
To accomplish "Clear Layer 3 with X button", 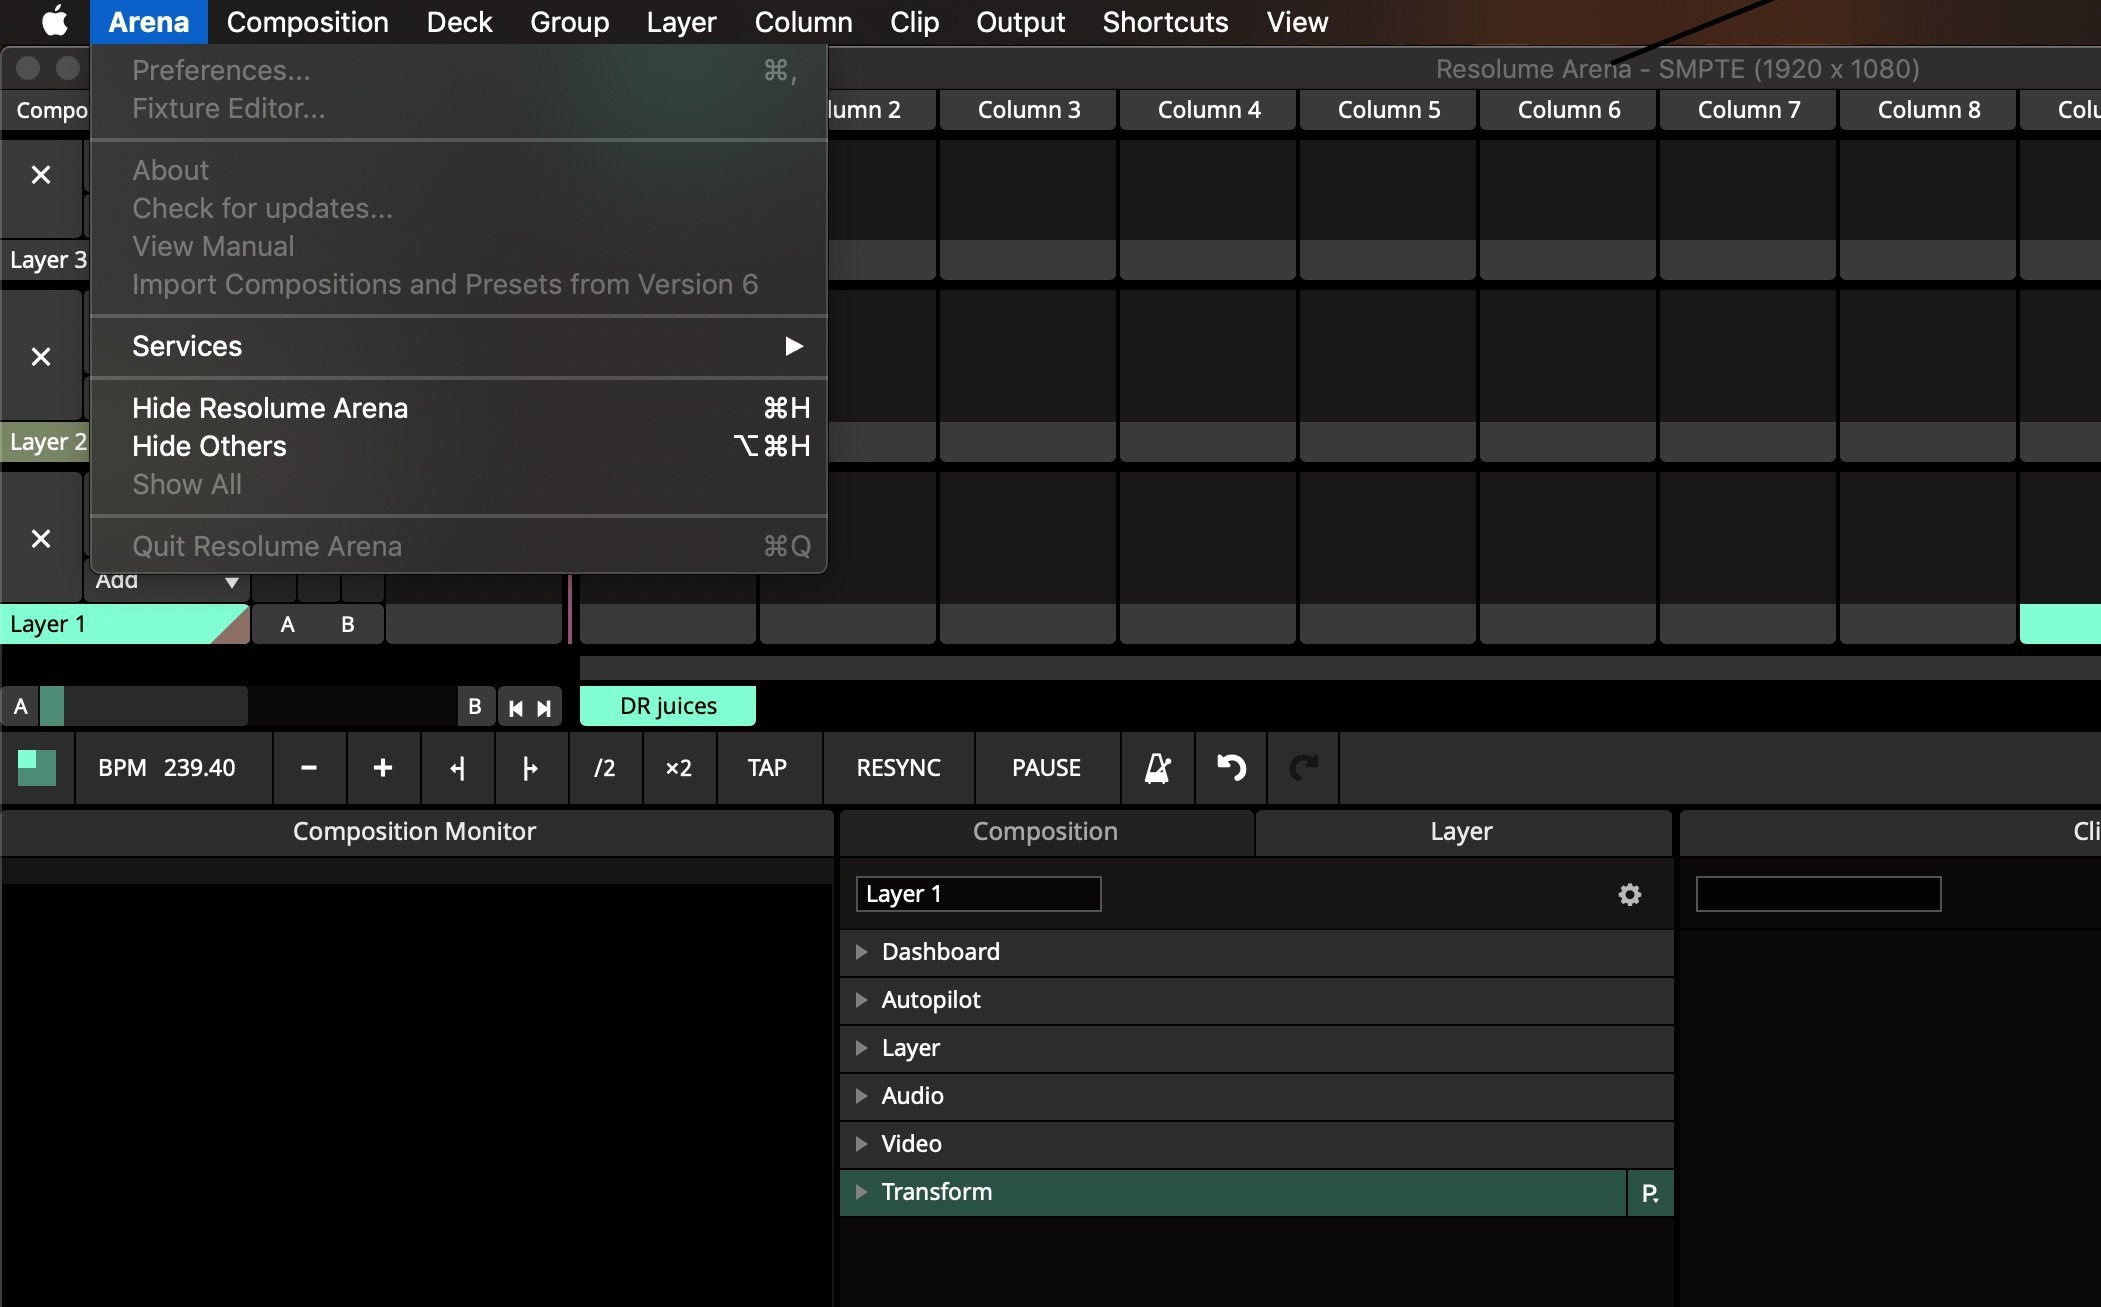I will coord(41,175).
